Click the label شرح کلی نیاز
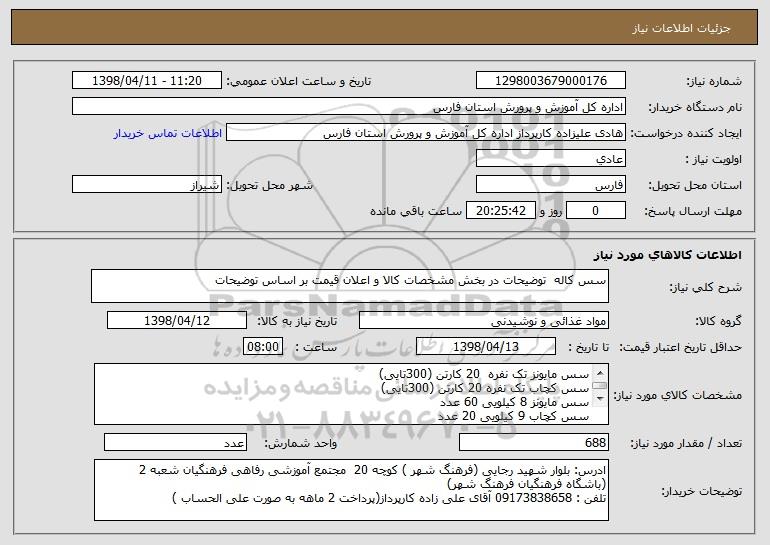 (706, 288)
